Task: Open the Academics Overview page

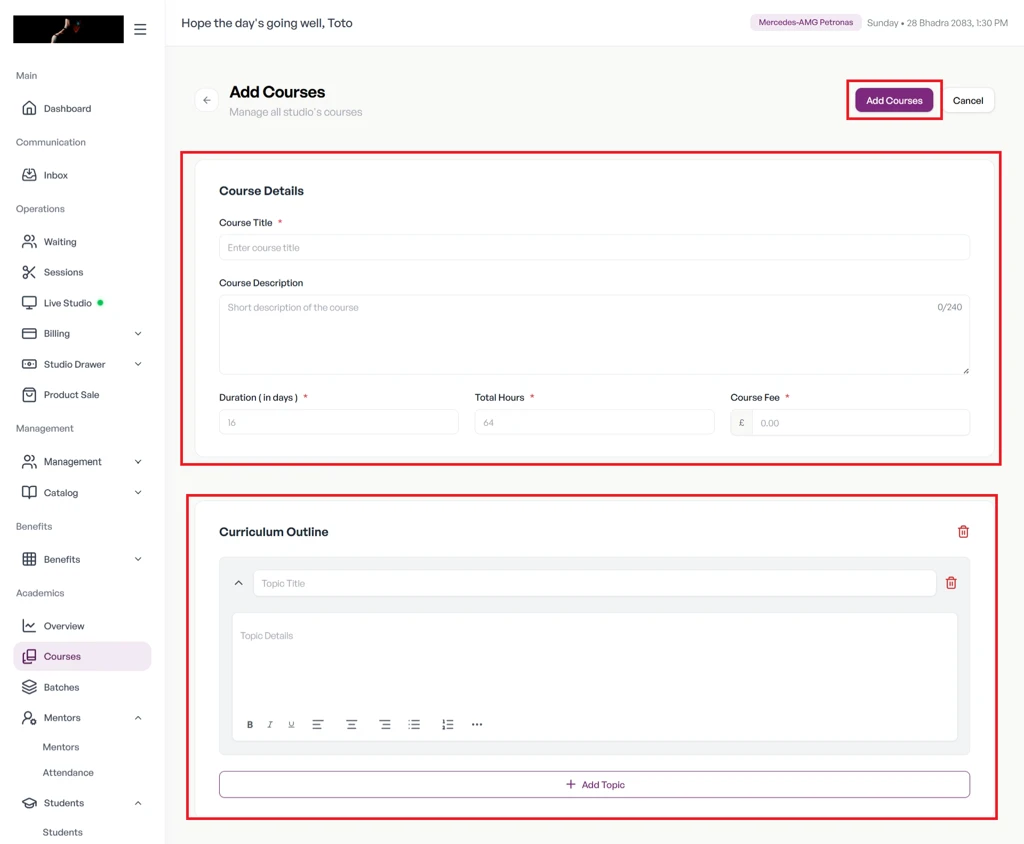Action: (x=82, y=626)
